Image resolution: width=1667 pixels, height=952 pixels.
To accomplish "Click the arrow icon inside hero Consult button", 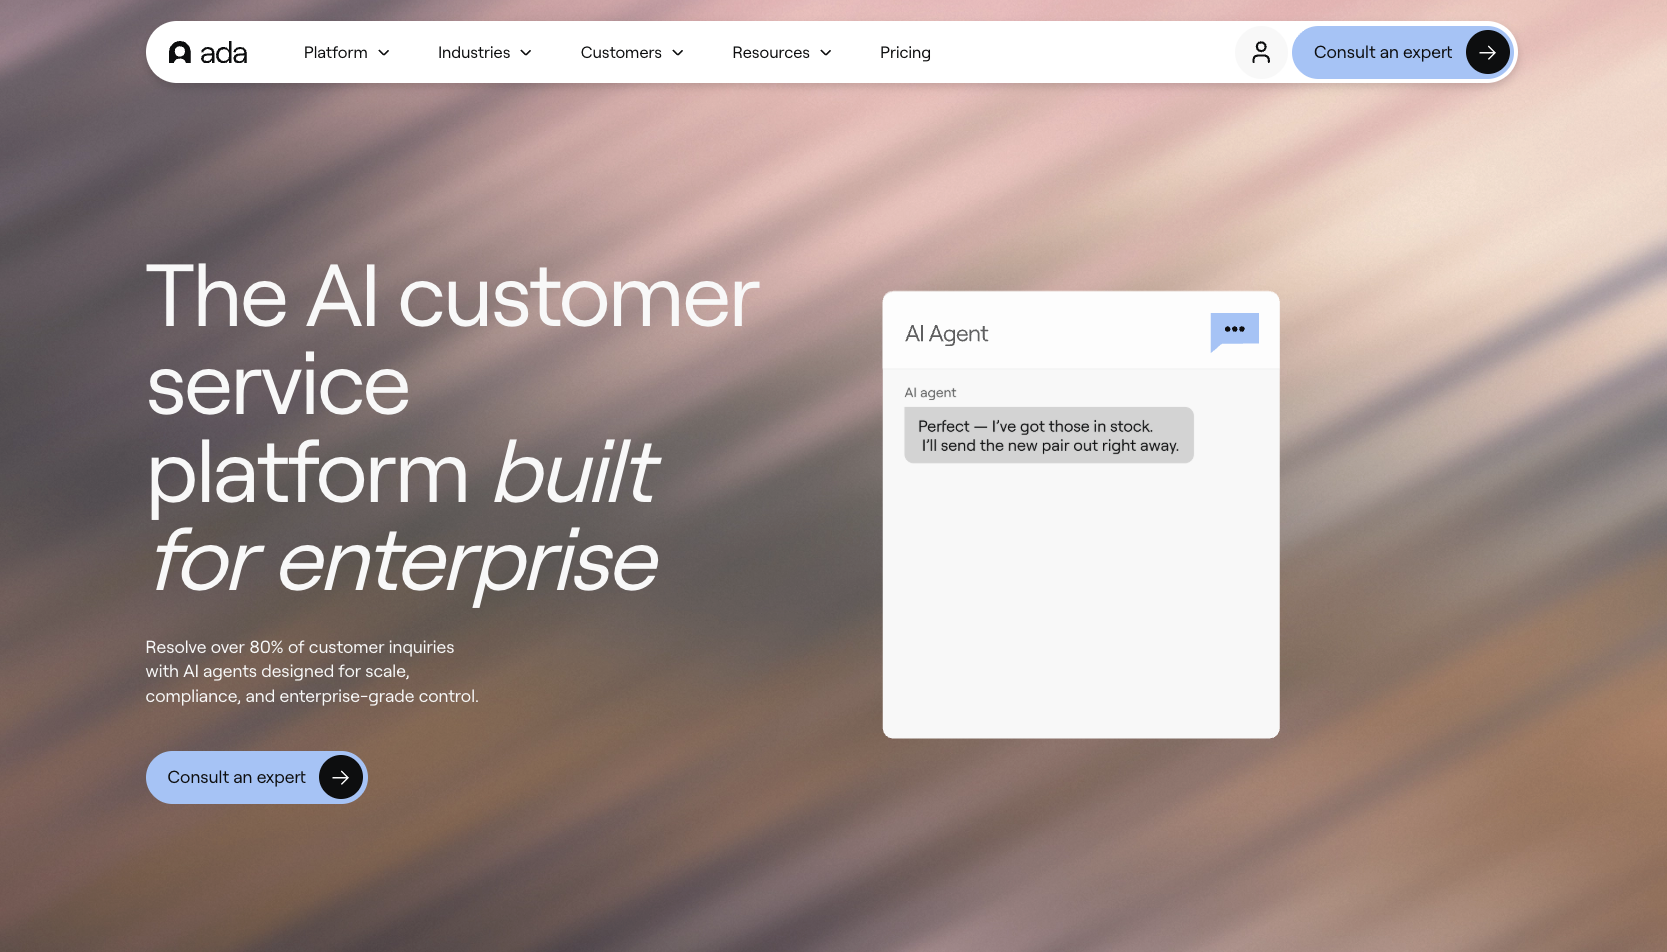I will [x=340, y=777].
